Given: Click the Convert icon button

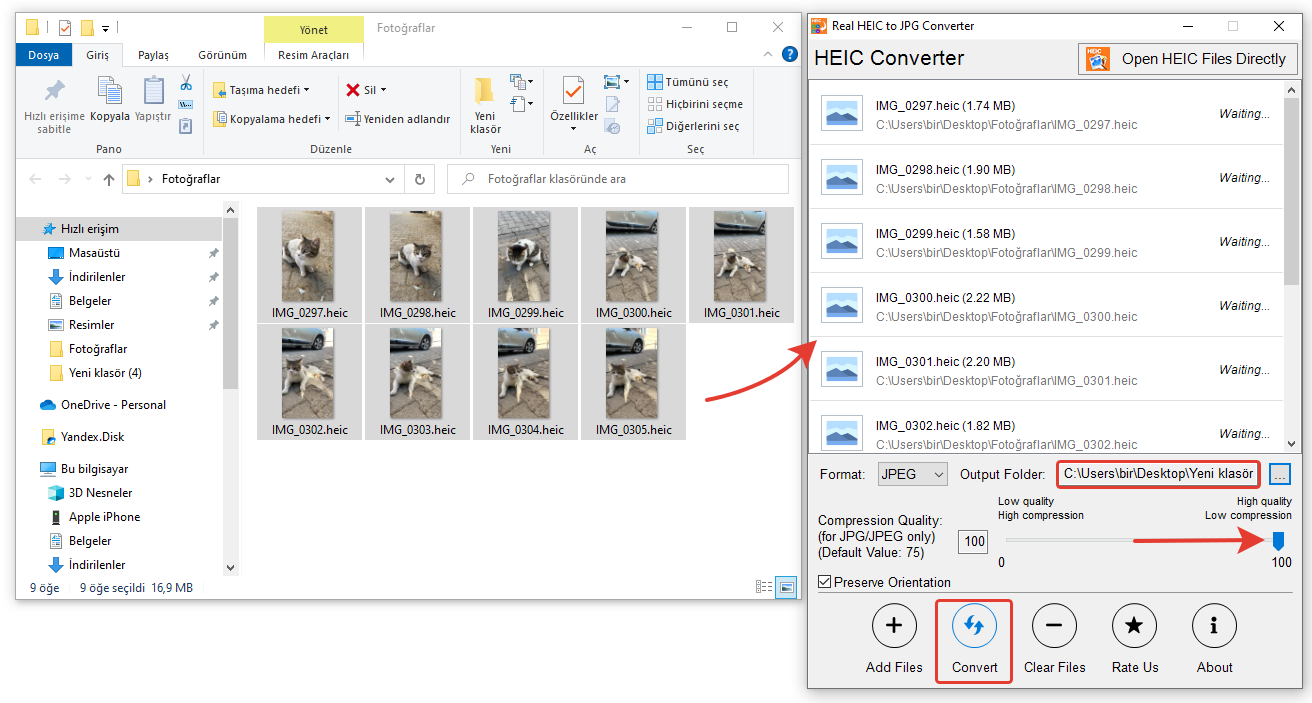Looking at the screenshot, I should click(x=974, y=627).
